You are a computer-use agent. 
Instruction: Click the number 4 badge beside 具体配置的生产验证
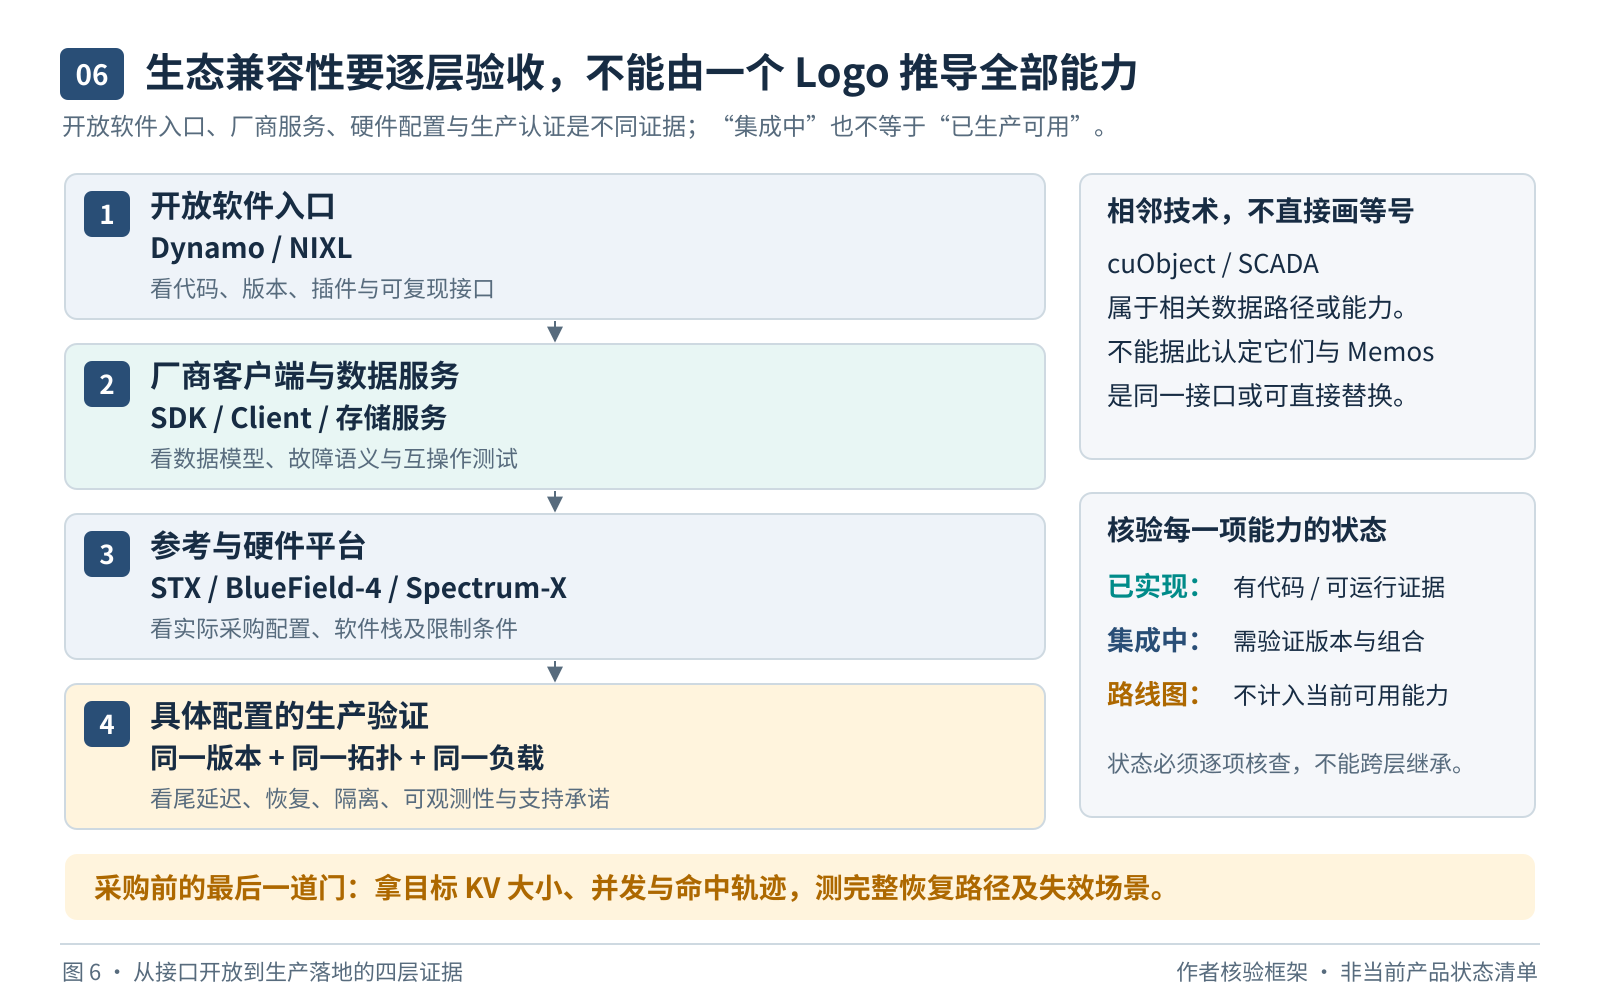tap(107, 724)
